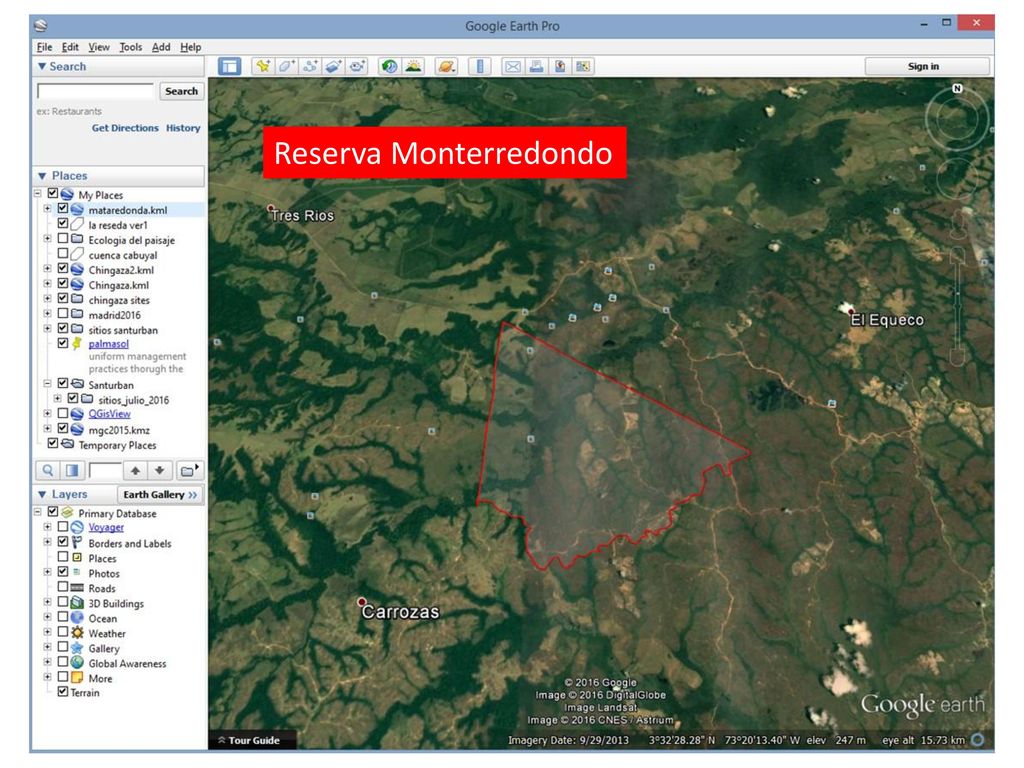1024x768 pixels.
Task: Click the add folder icon in Places
Action: [189, 470]
